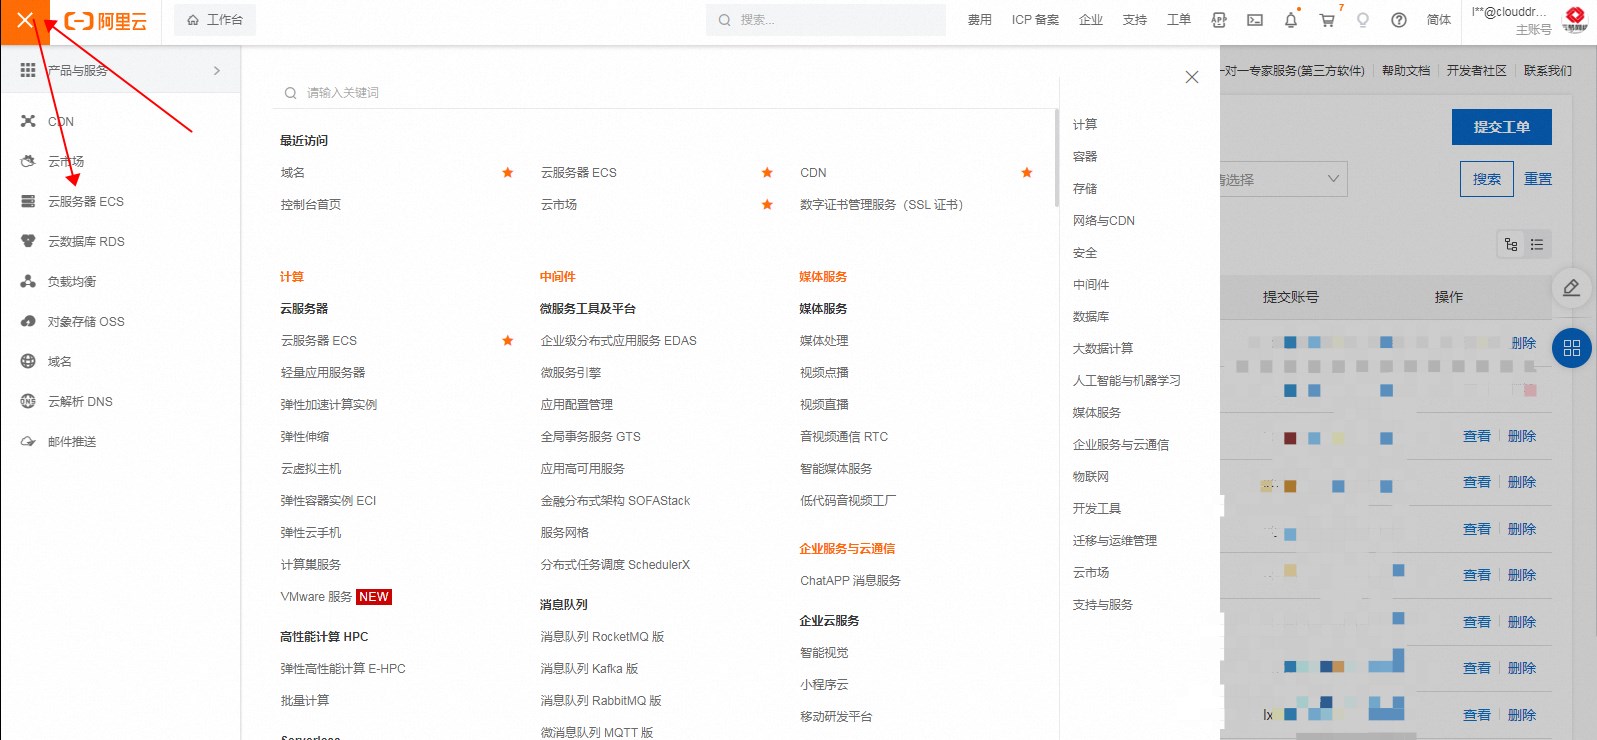
Task: Click the 对象存储 OSS sidebar icon
Action: pyautogui.click(x=28, y=321)
